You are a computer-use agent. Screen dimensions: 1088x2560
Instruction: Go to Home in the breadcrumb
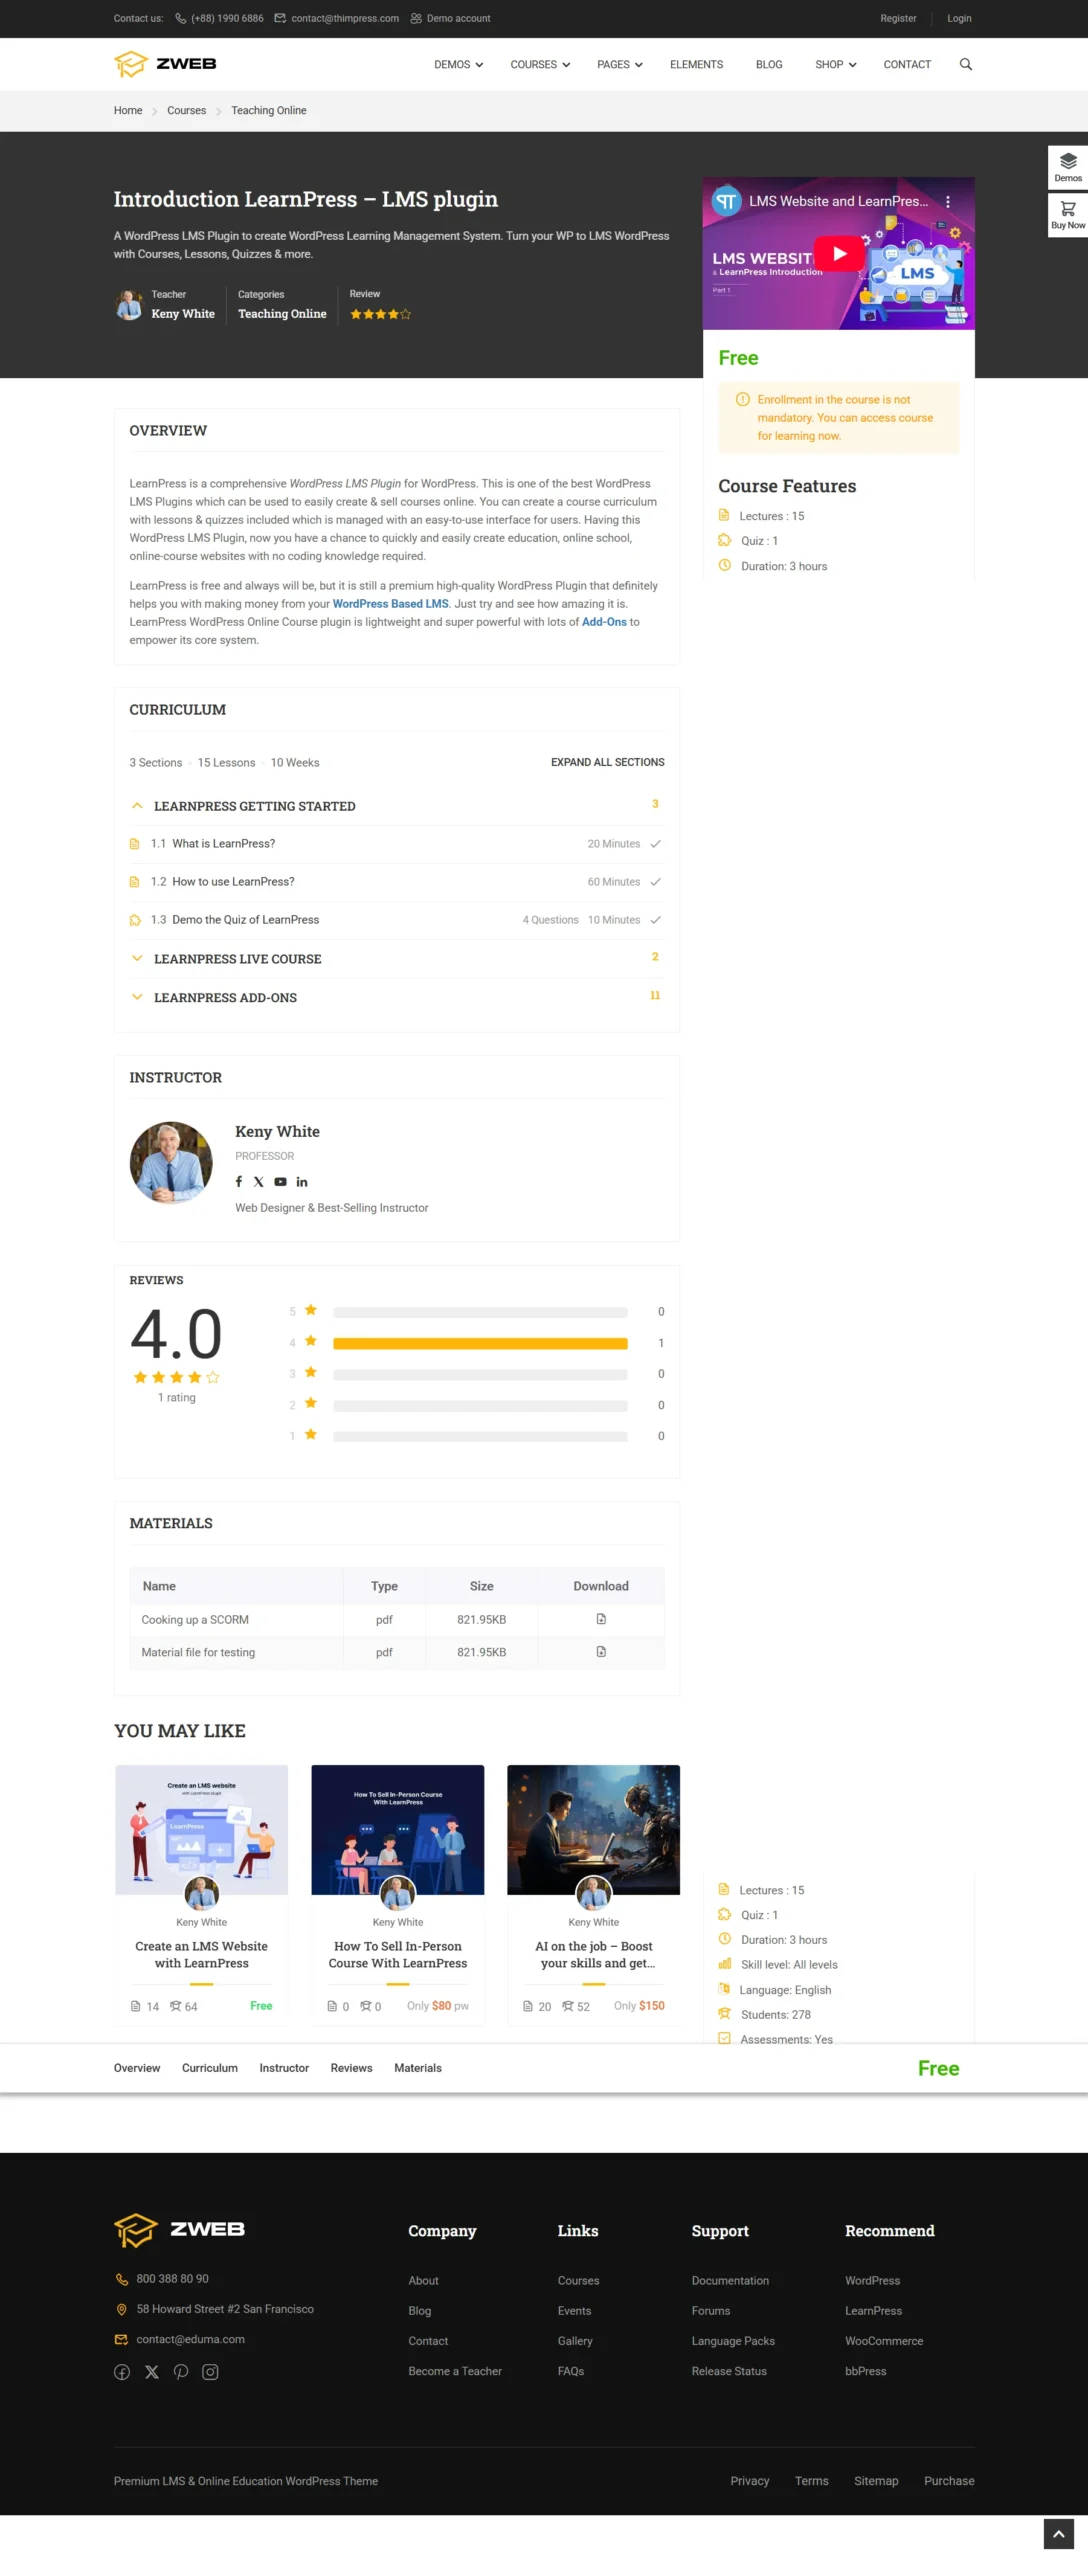(x=128, y=110)
